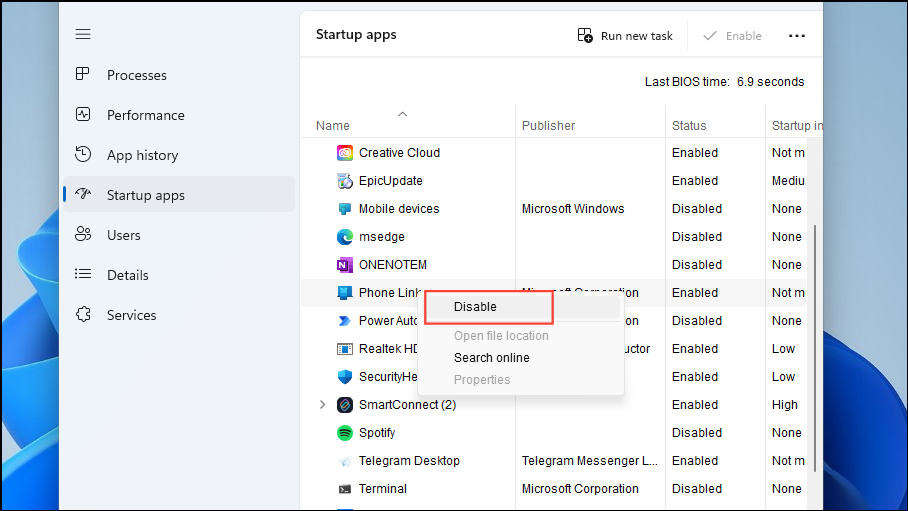Click the startup list vertical scrollbar
Screen dimensions: 908x511
coord(815,348)
